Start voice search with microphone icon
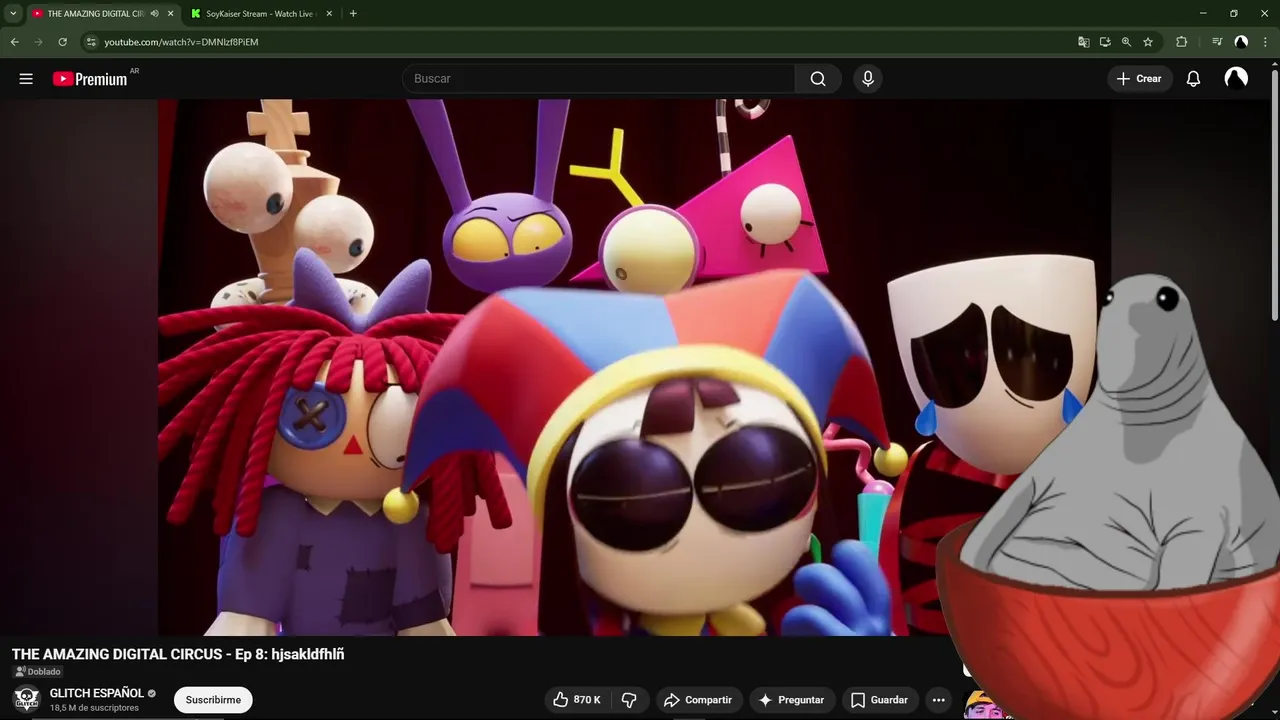Image resolution: width=1280 pixels, height=720 pixels. [868, 79]
